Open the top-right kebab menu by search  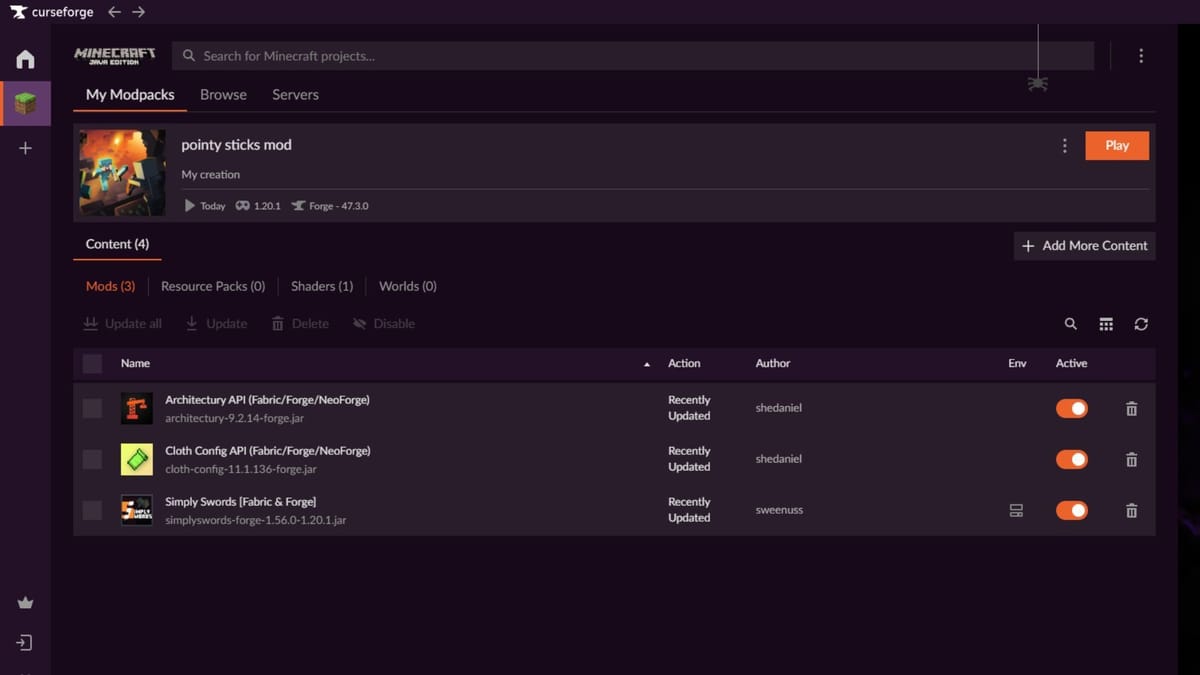1141,56
